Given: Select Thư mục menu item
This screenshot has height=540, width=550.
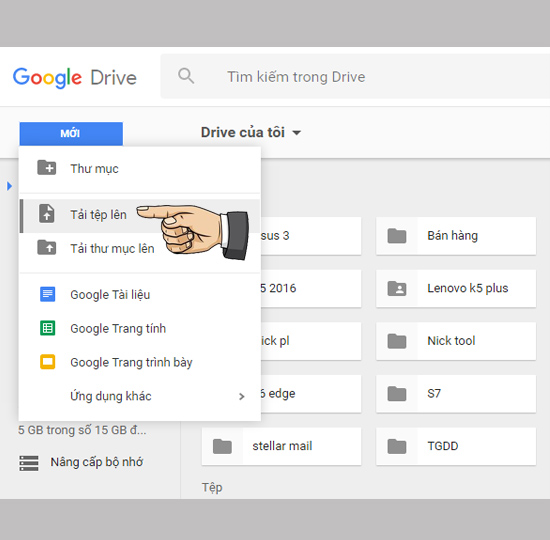Looking at the screenshot, I should 140,168.
